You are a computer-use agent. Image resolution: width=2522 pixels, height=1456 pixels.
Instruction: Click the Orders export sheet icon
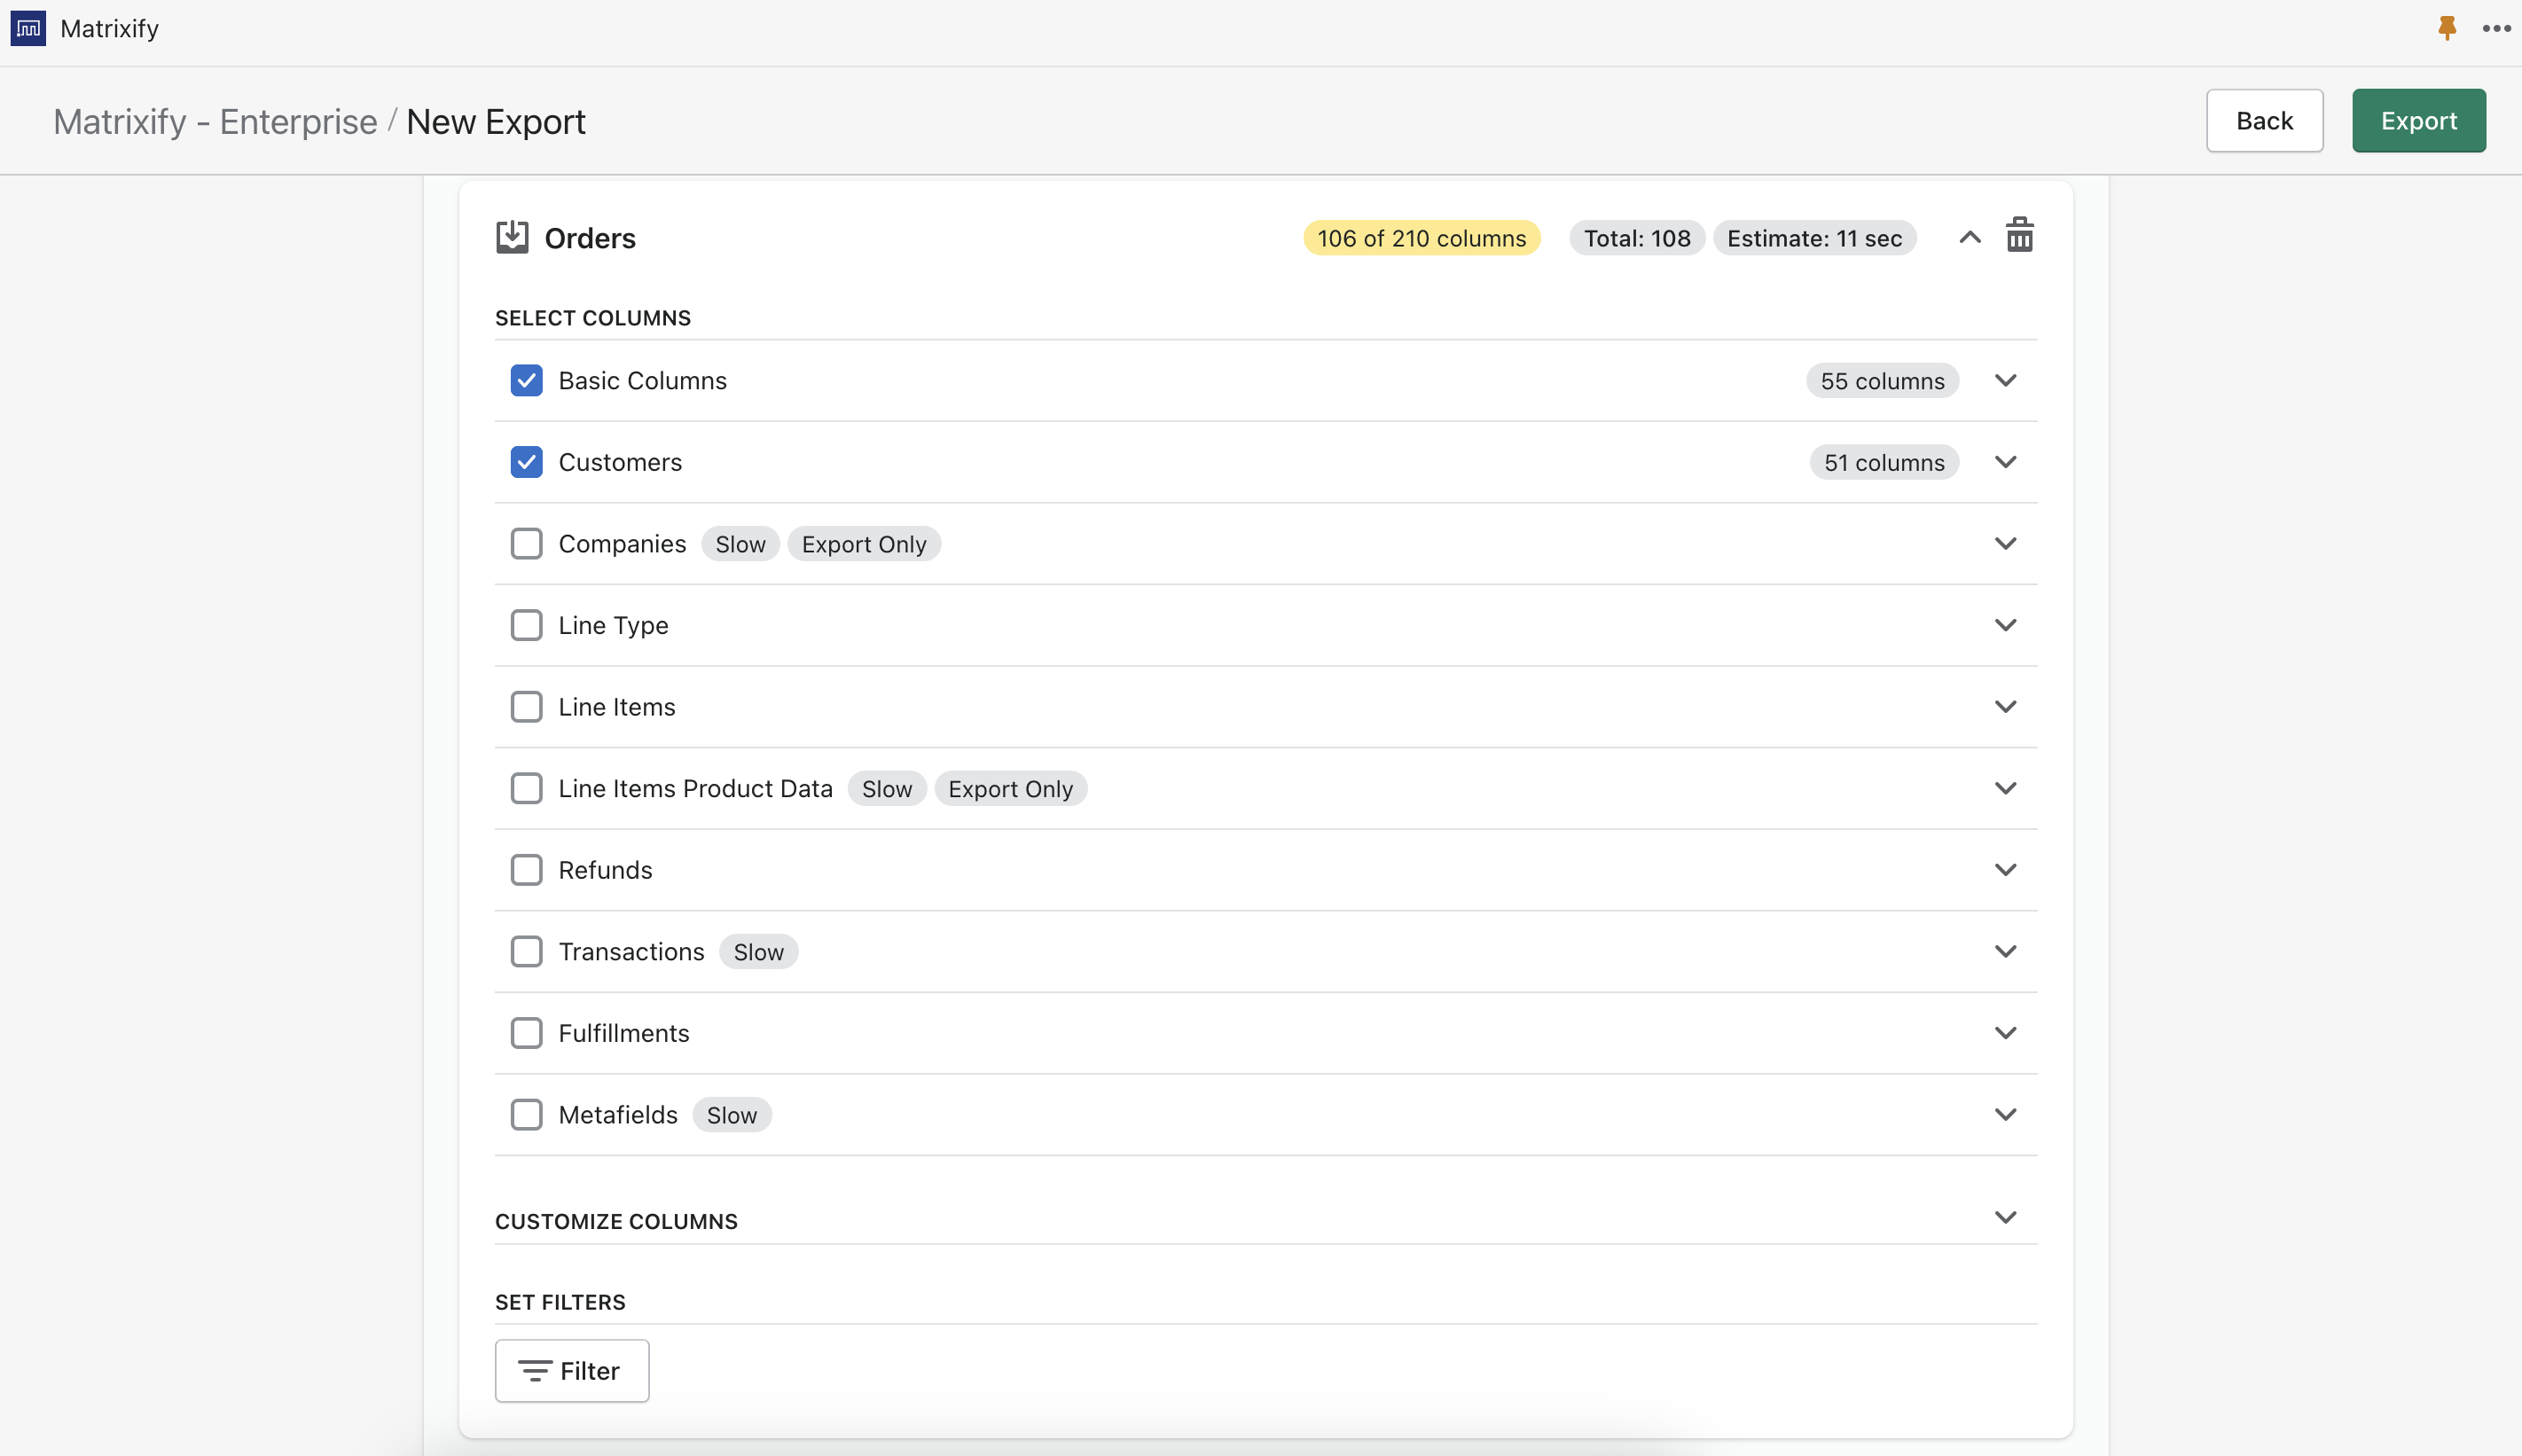tap(512, 237)
